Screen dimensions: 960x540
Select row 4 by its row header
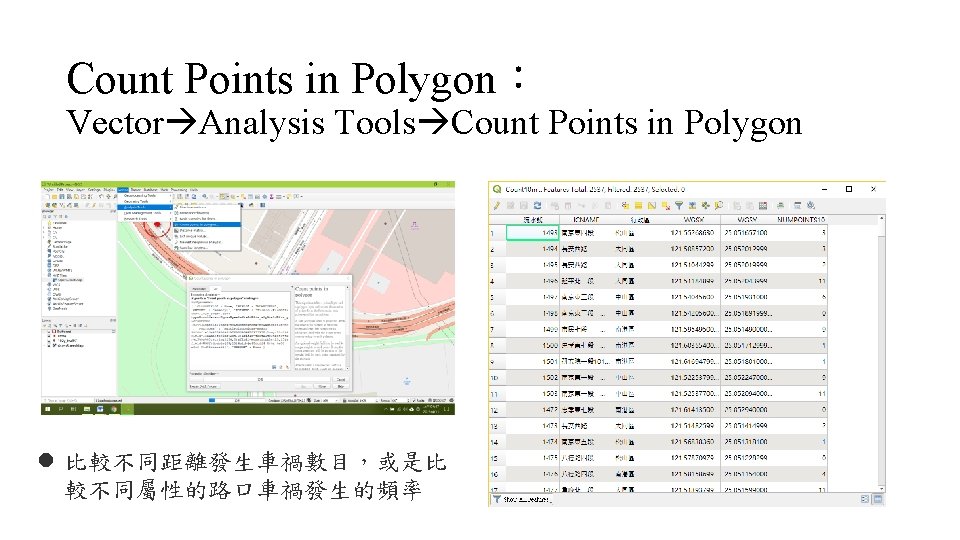click(497, 281)
